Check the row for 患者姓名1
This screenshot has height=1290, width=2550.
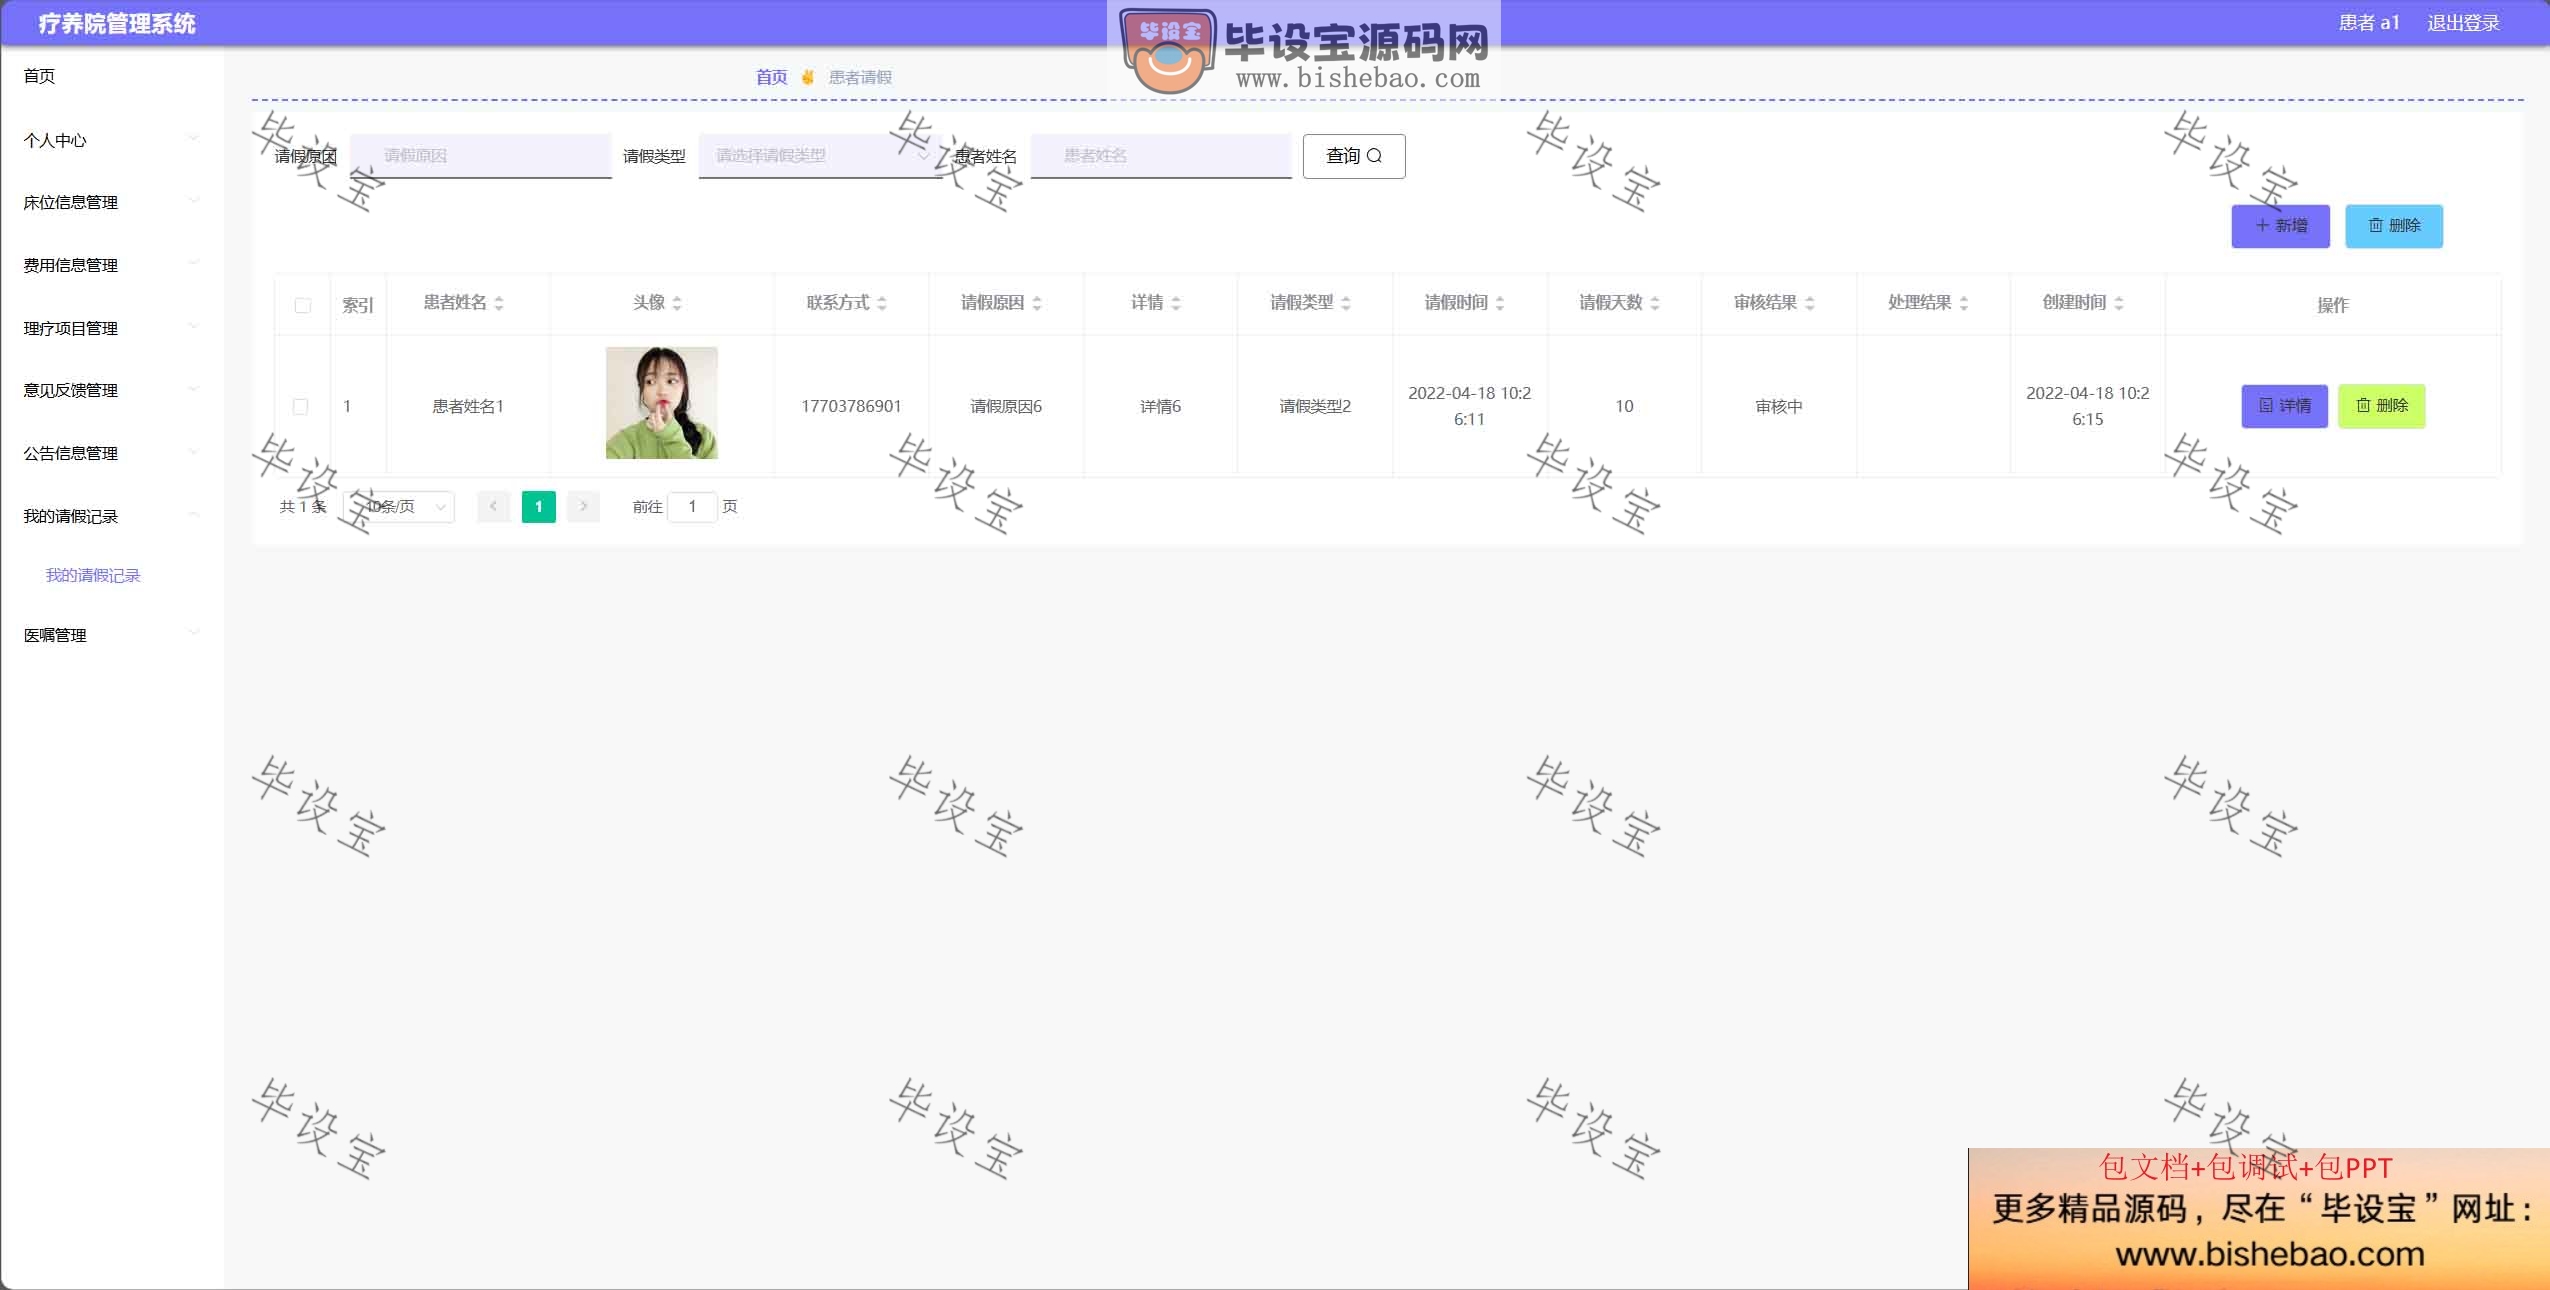coord(300,406)
